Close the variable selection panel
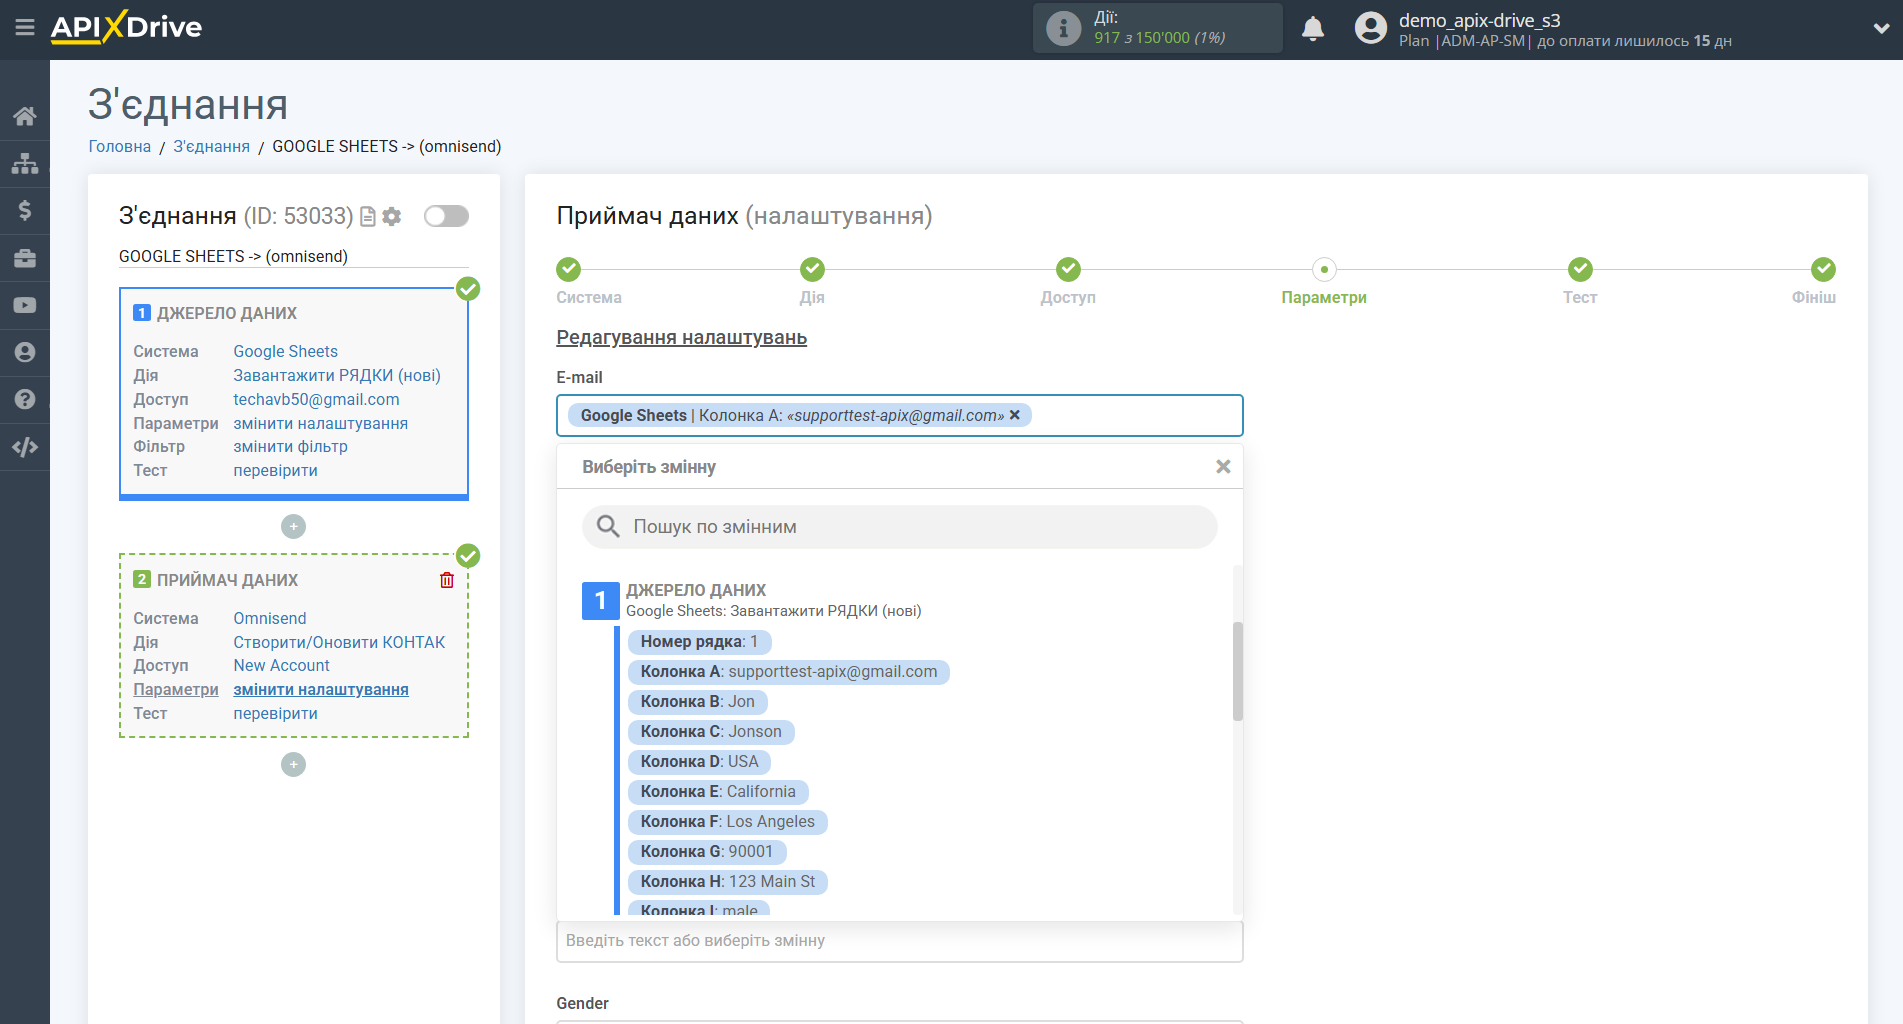The height and width of the screenshot is (1024, 1903). [x=1222, y=467]
